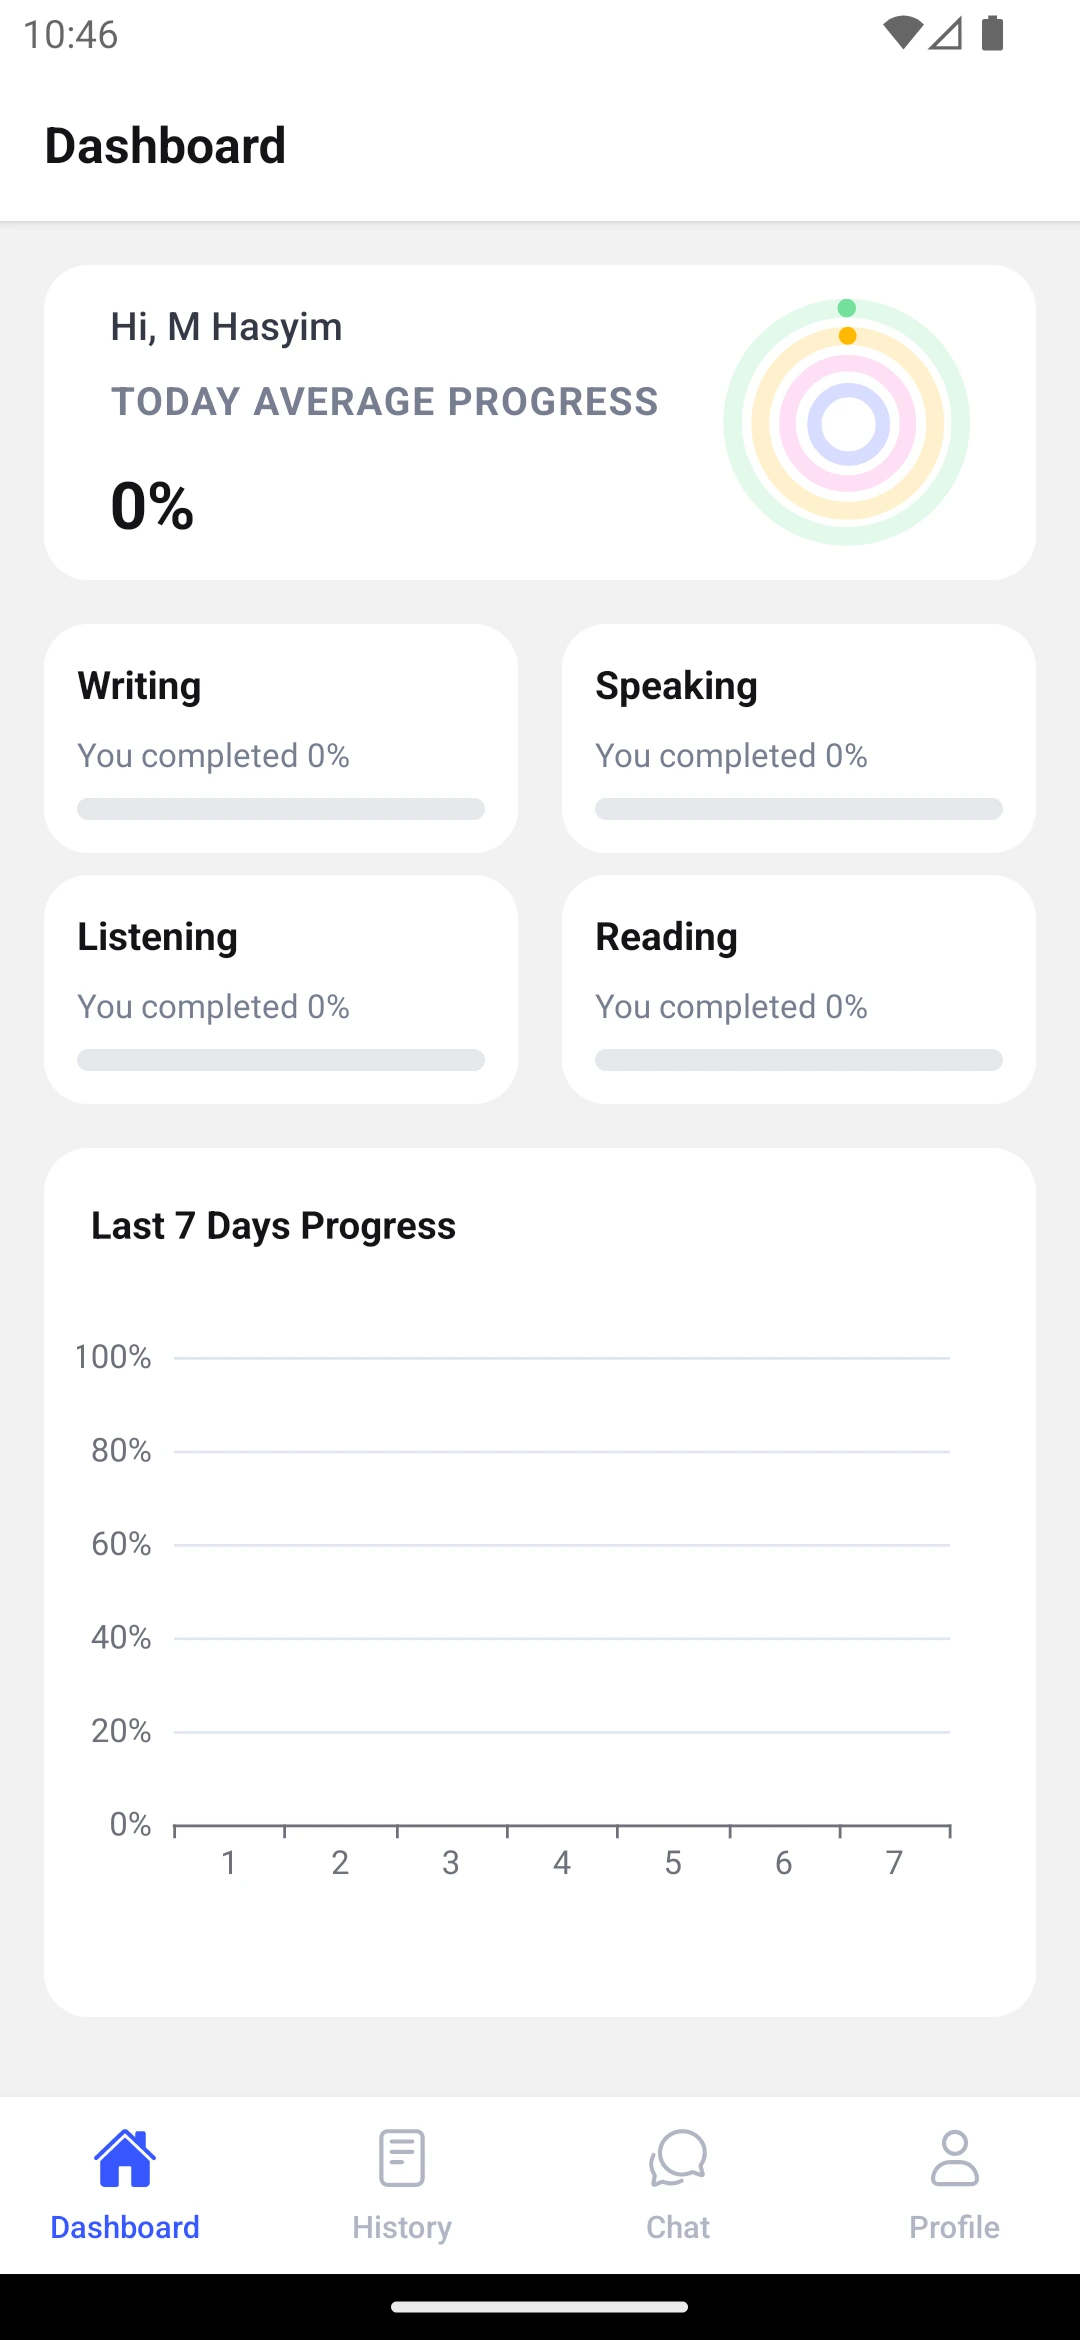Click the cellular signal icon
Image resolution: width=1080 pixels, height=2340 pixels.
click(946, 34)
